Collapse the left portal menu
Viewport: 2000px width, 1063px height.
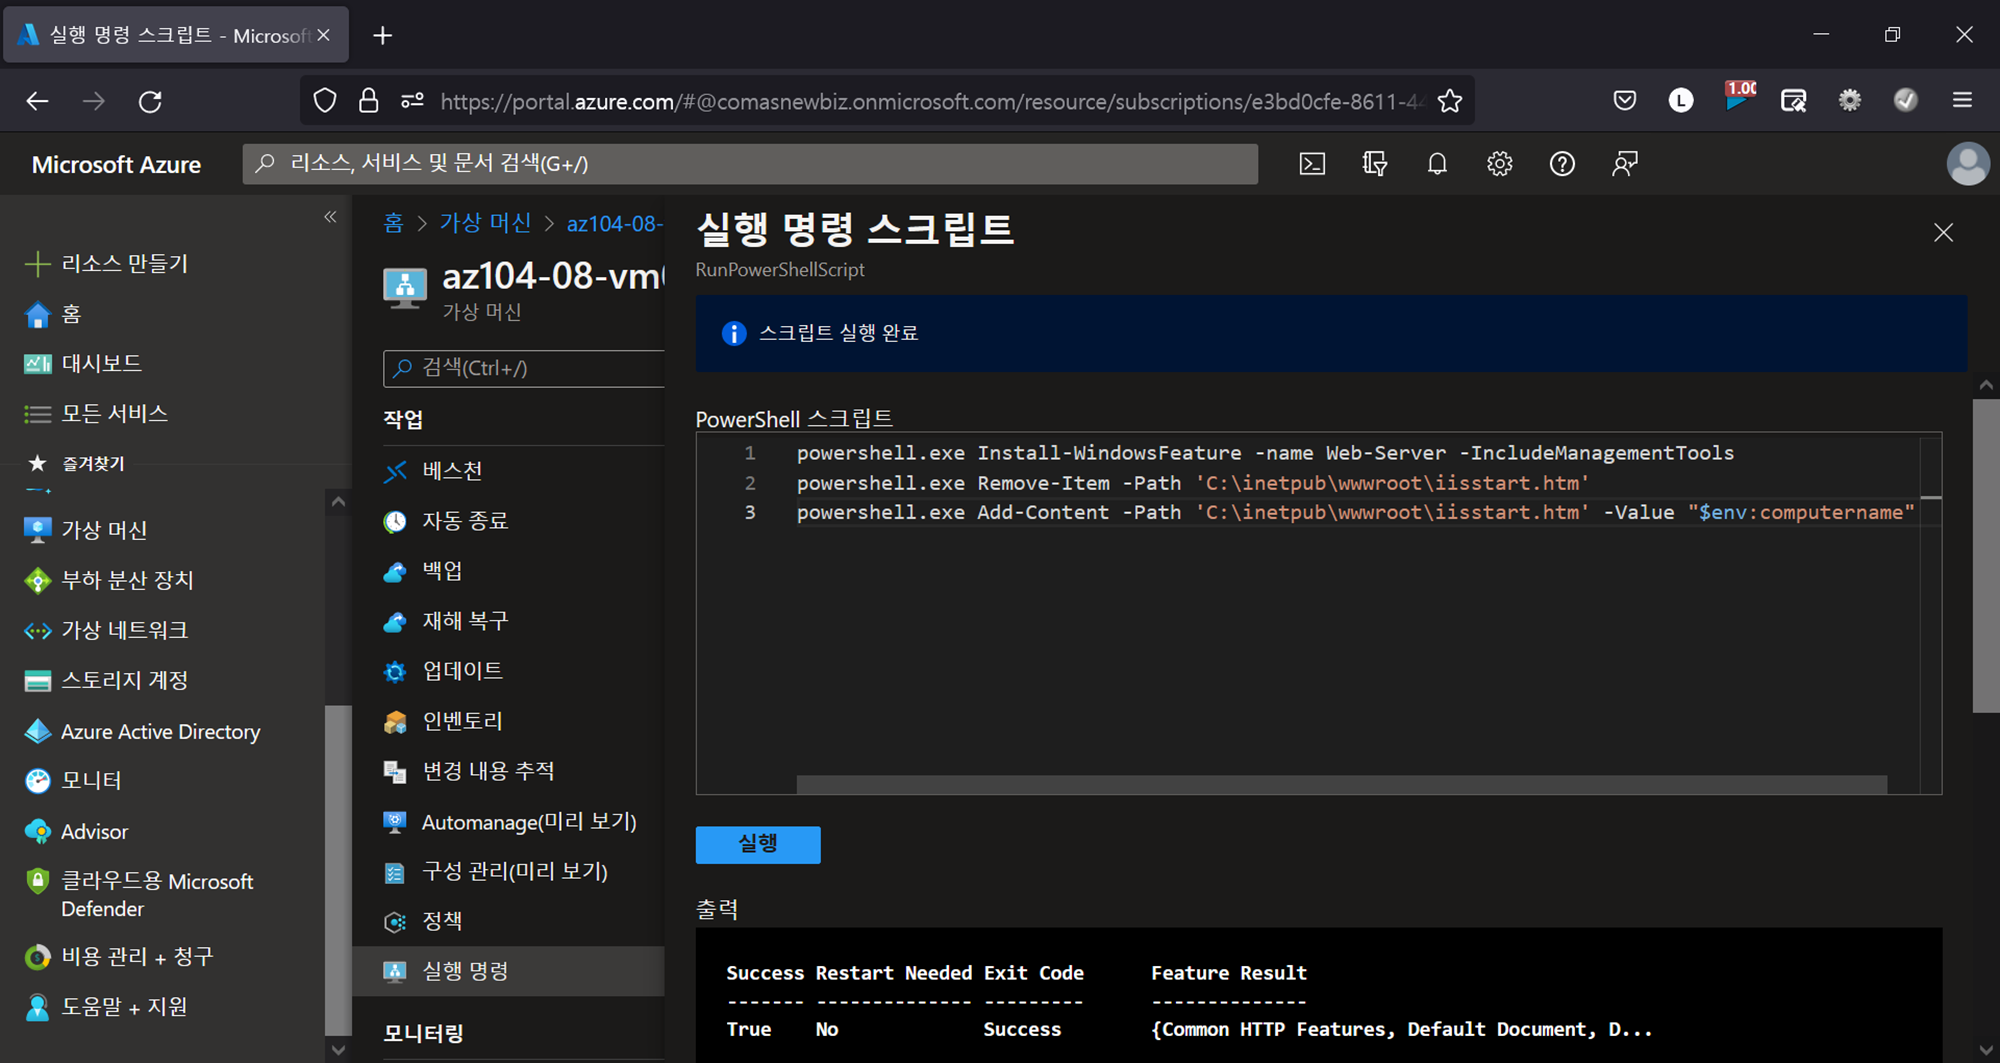(x=330, y=217)
